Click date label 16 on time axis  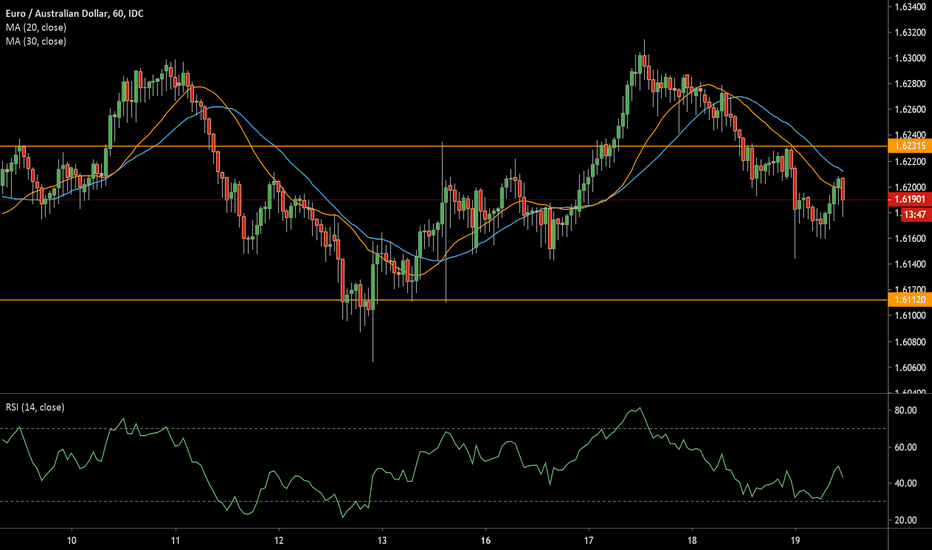485,539
